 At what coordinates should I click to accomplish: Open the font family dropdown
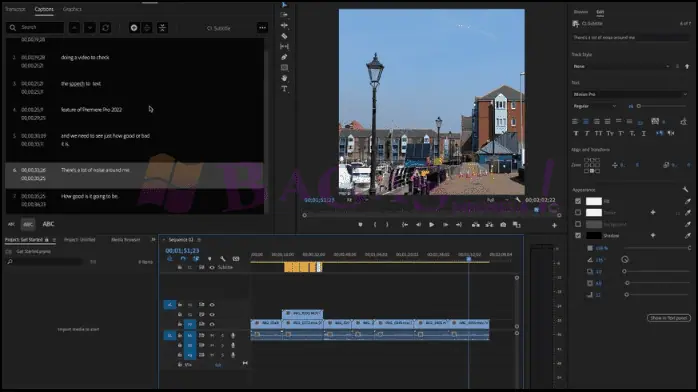tap(630, 94)
